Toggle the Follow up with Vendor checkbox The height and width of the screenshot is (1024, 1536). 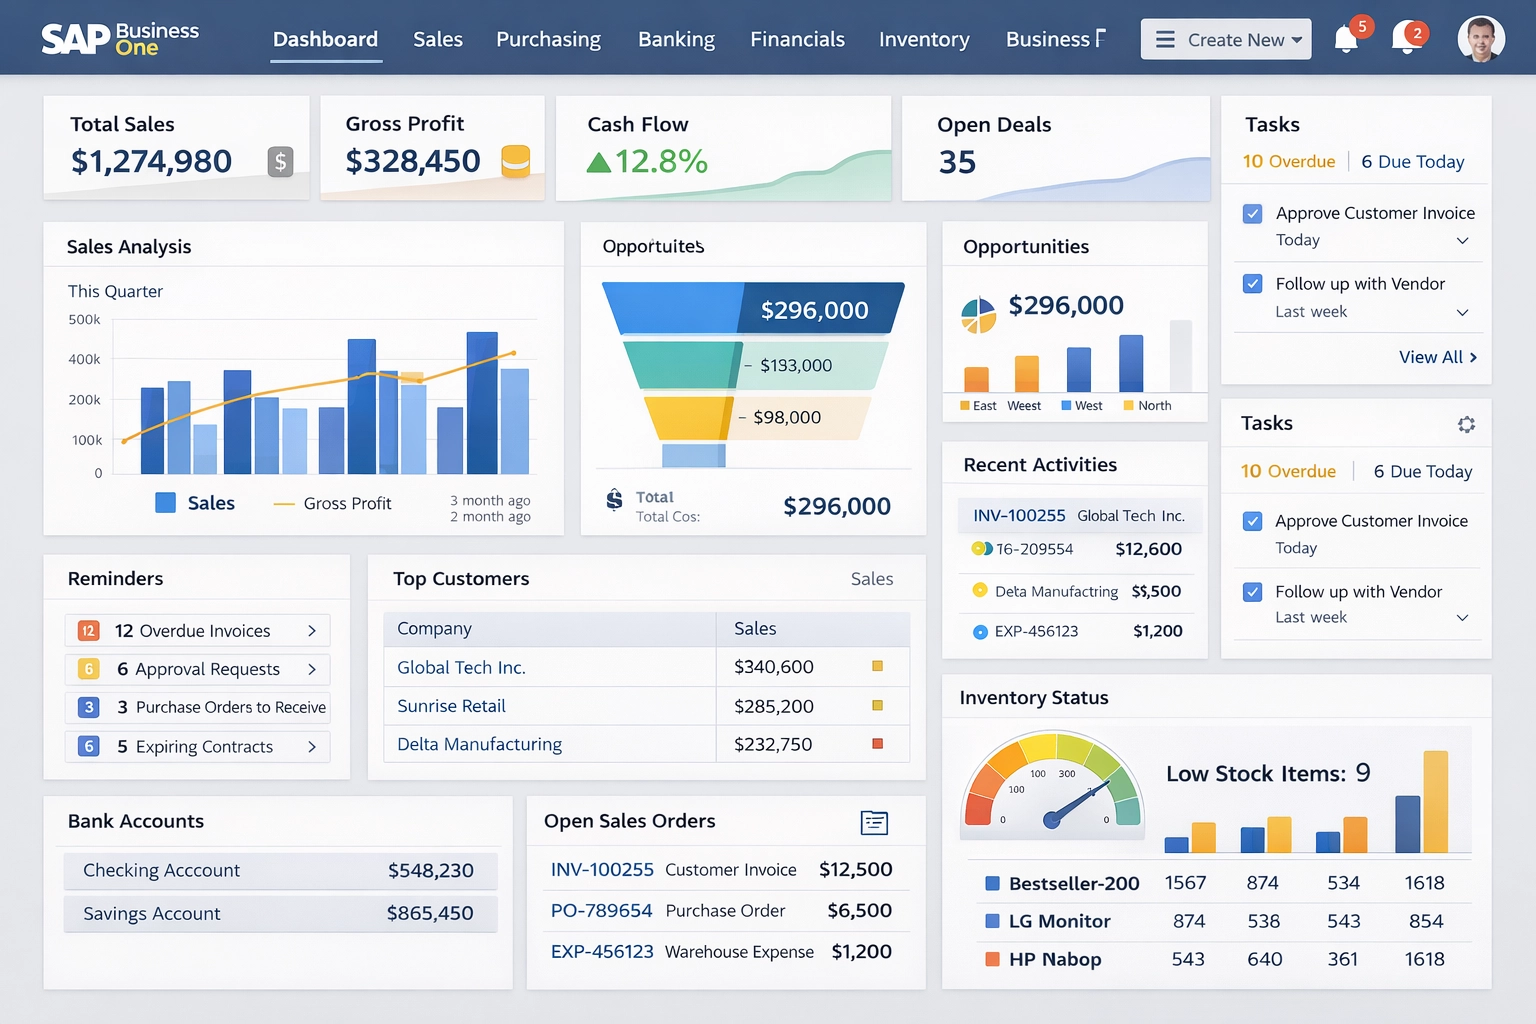click(x=1252, y=284)
